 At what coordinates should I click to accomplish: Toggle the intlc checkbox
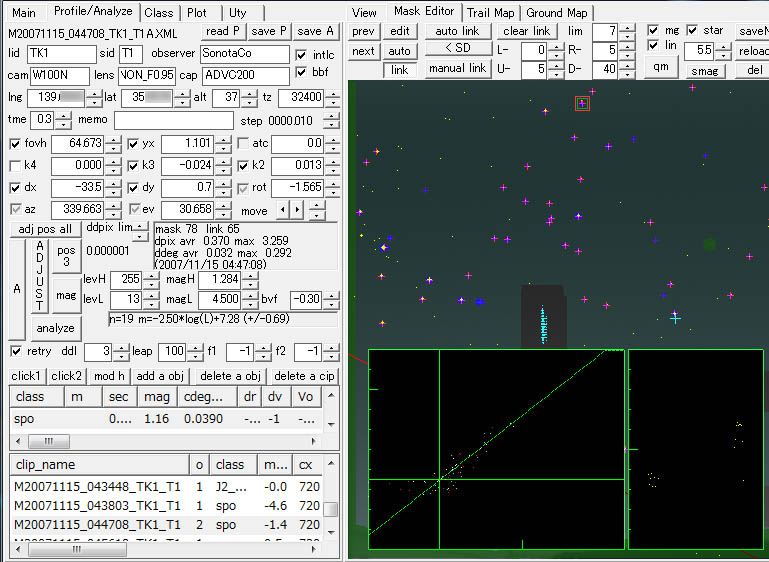point(303,53)
